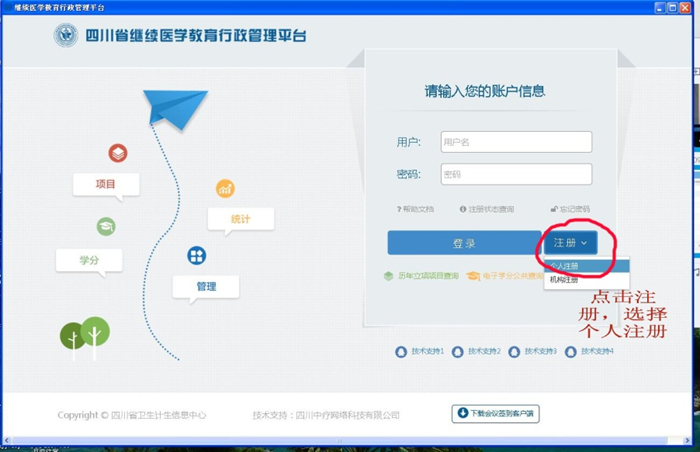Click the 忘记密码 link
This screenshot has width=700, height=452.
(570, 209)
